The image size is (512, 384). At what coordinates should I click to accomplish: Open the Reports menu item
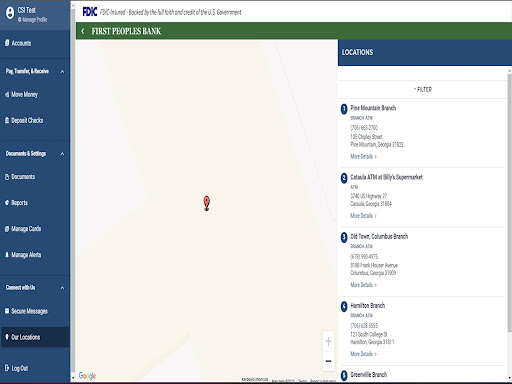coord(35,203)
